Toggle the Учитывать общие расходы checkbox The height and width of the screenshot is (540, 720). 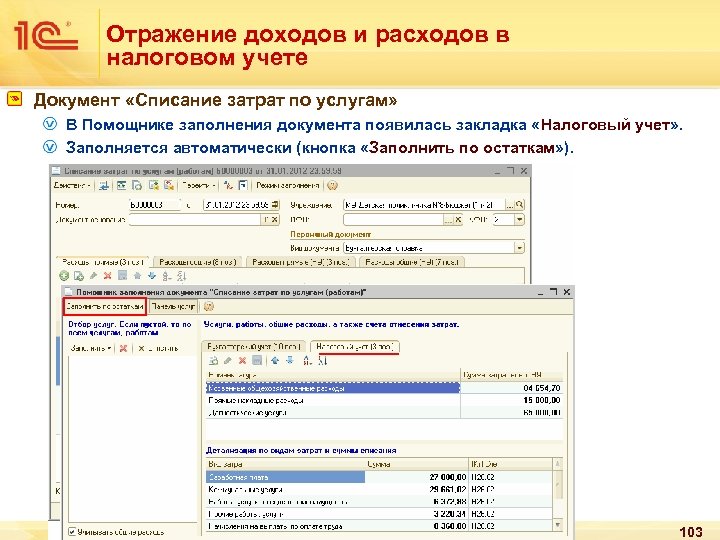72,532
